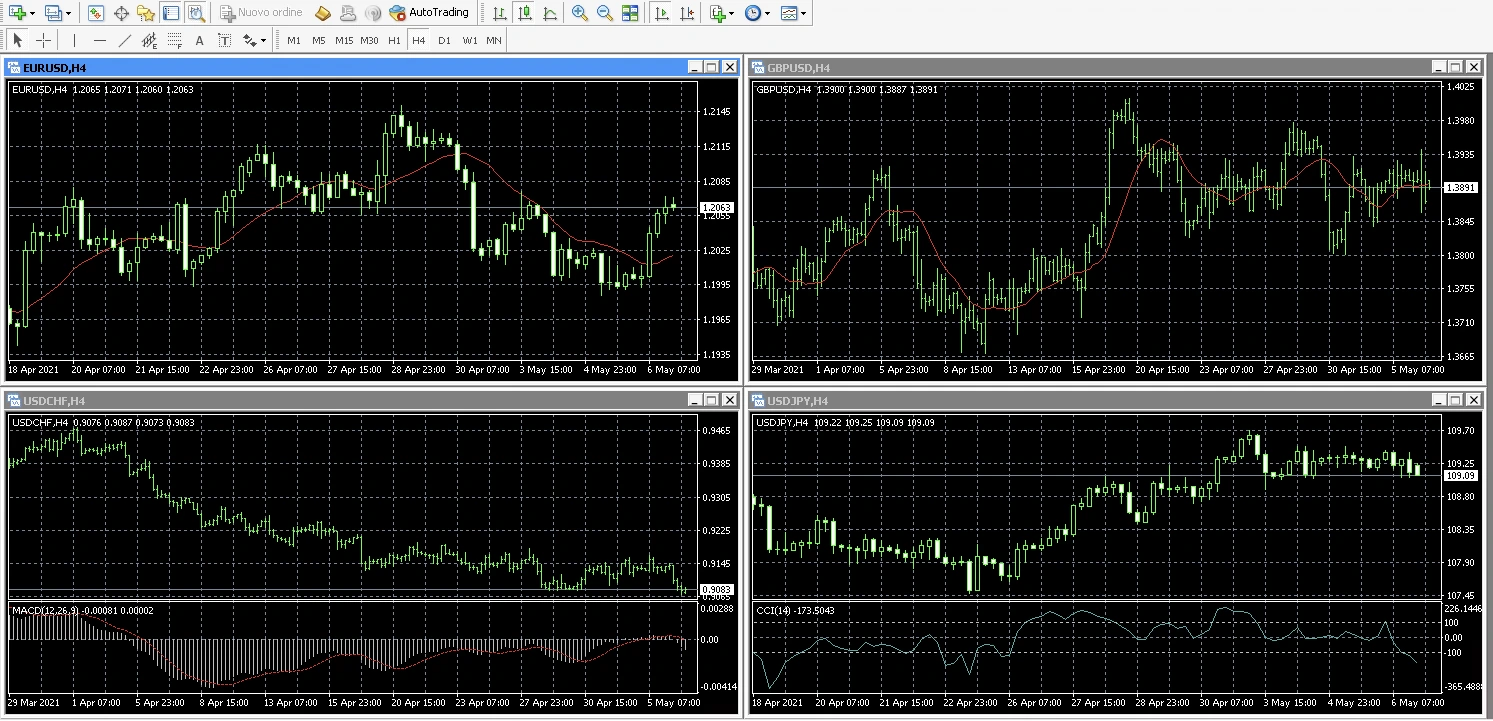The width and height of the screenshot is (1493, 721).
Task: Select the M15 timeframe
Action: tap(344, 40)
